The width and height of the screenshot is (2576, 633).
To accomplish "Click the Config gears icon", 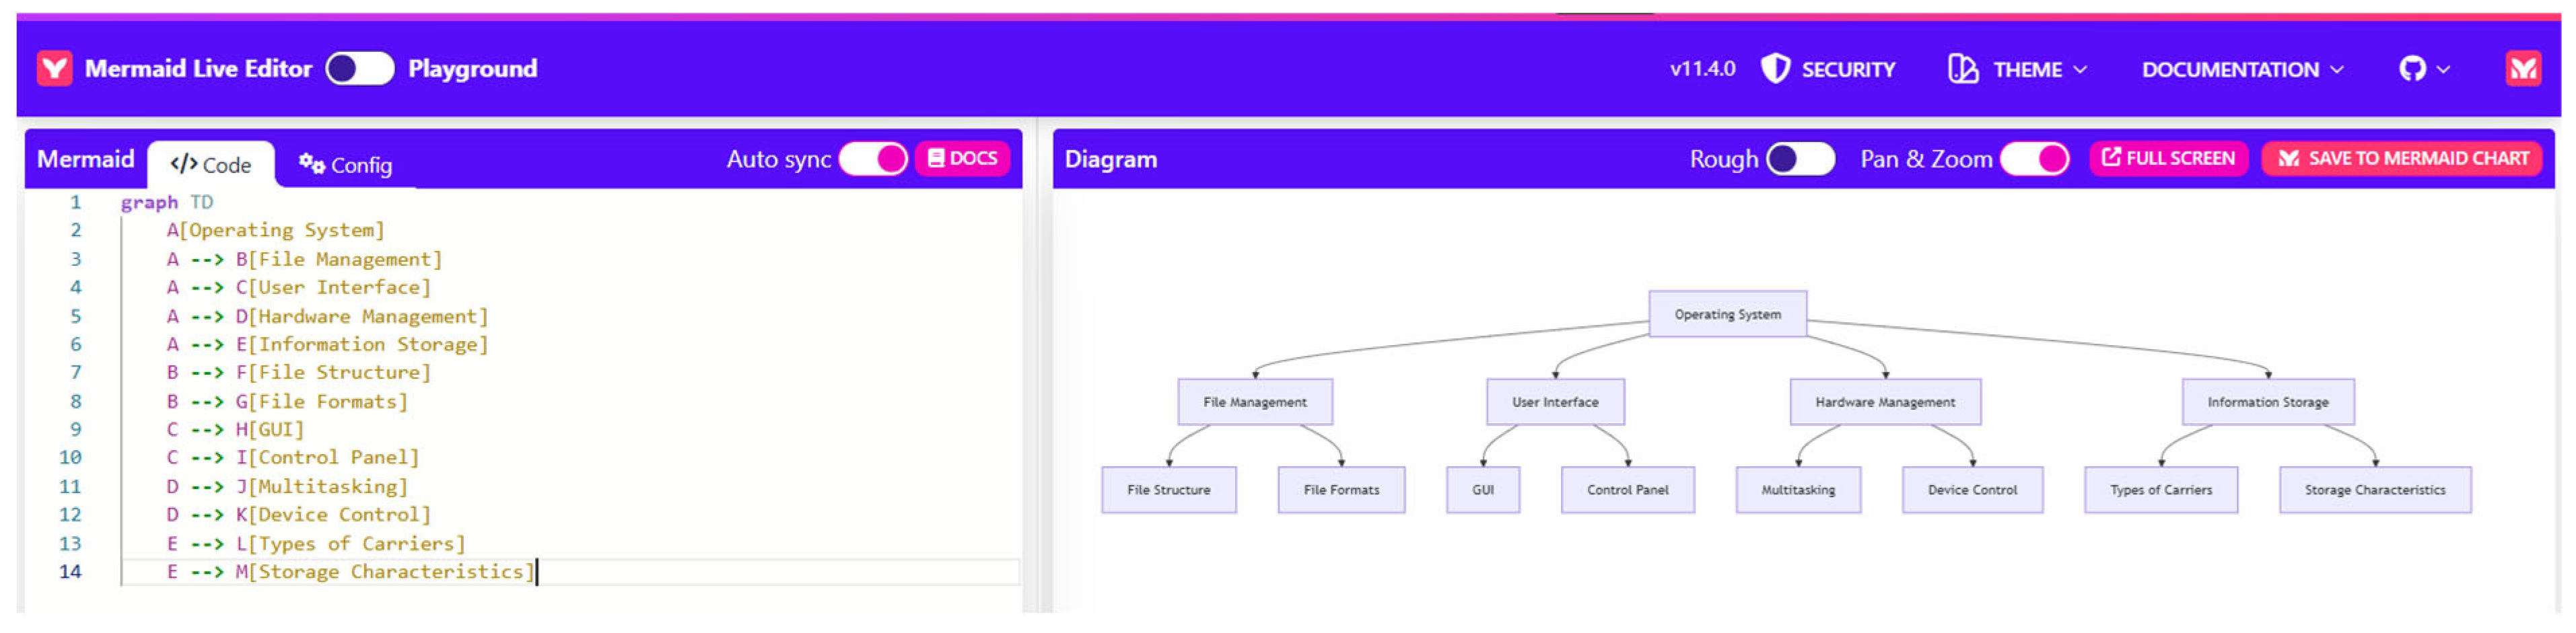I will click(x=311, y=163).
